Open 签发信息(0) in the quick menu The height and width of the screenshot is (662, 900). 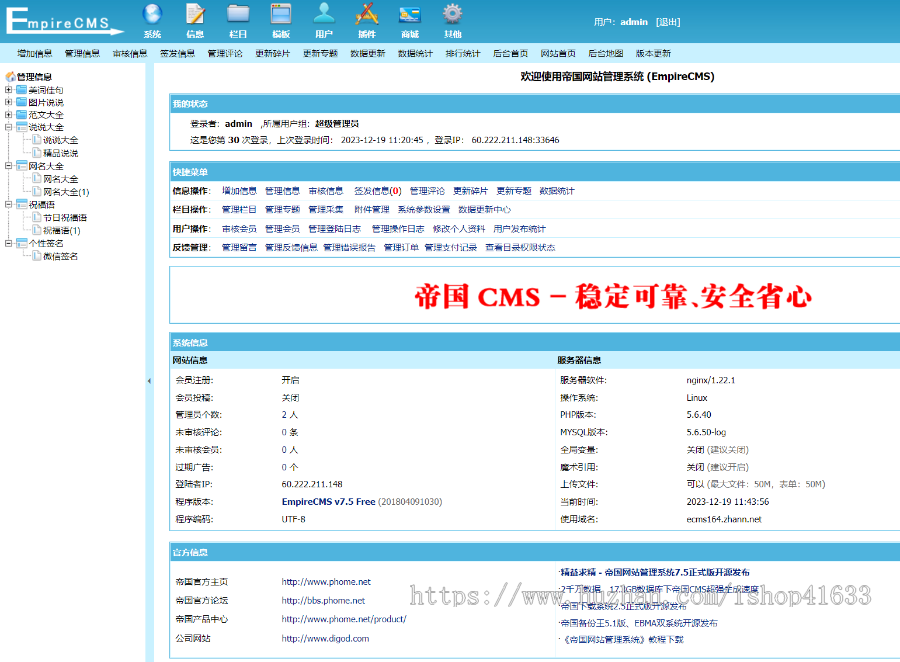378,191
